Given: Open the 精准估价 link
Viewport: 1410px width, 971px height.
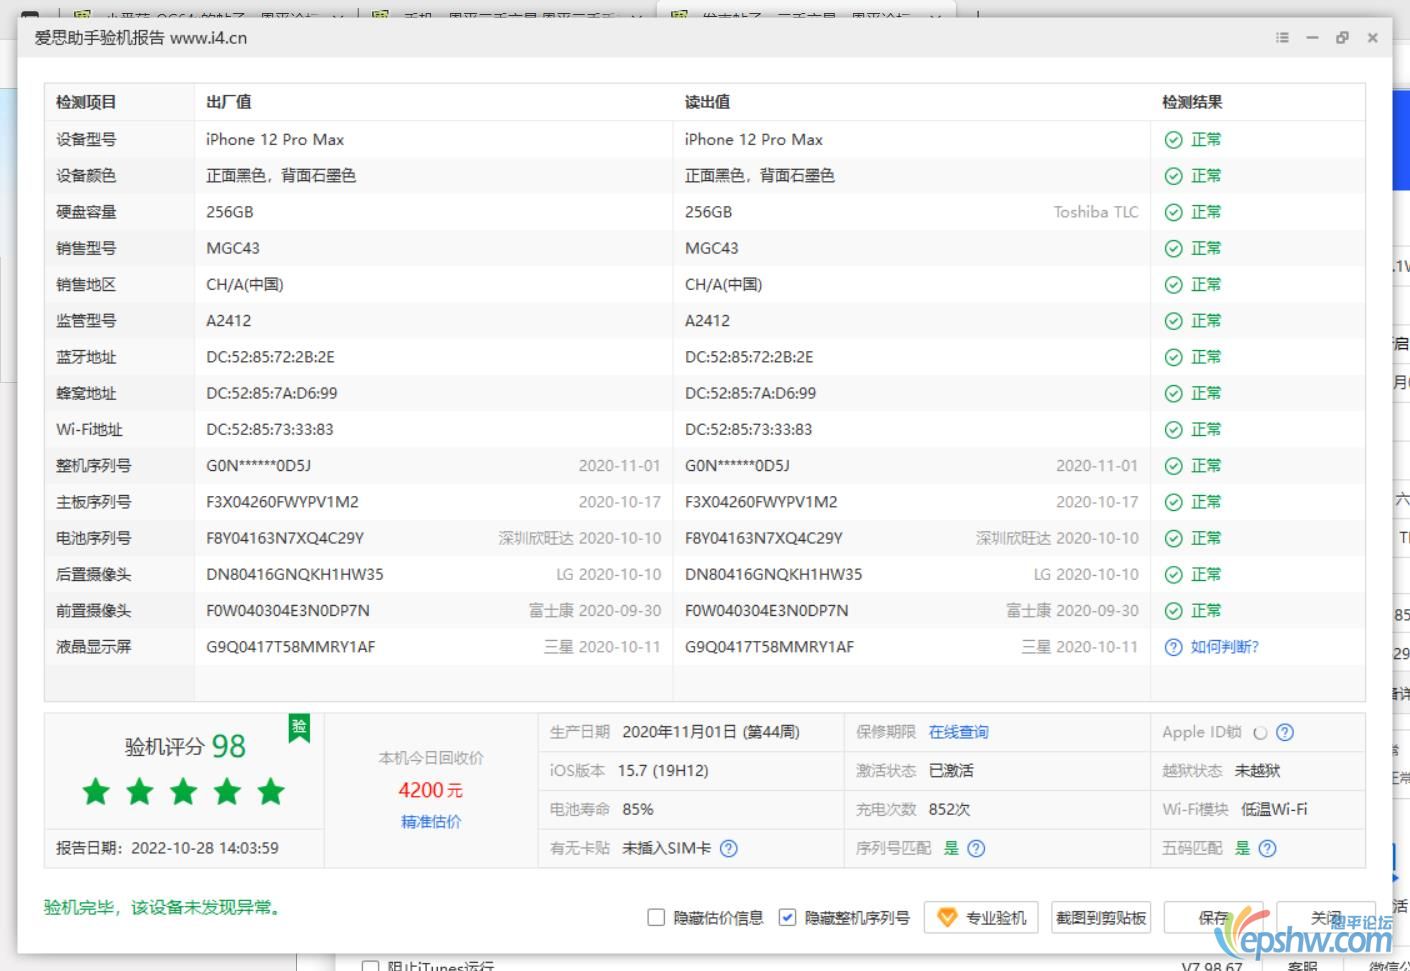Looking at the screenshot, I should point(431,821).
